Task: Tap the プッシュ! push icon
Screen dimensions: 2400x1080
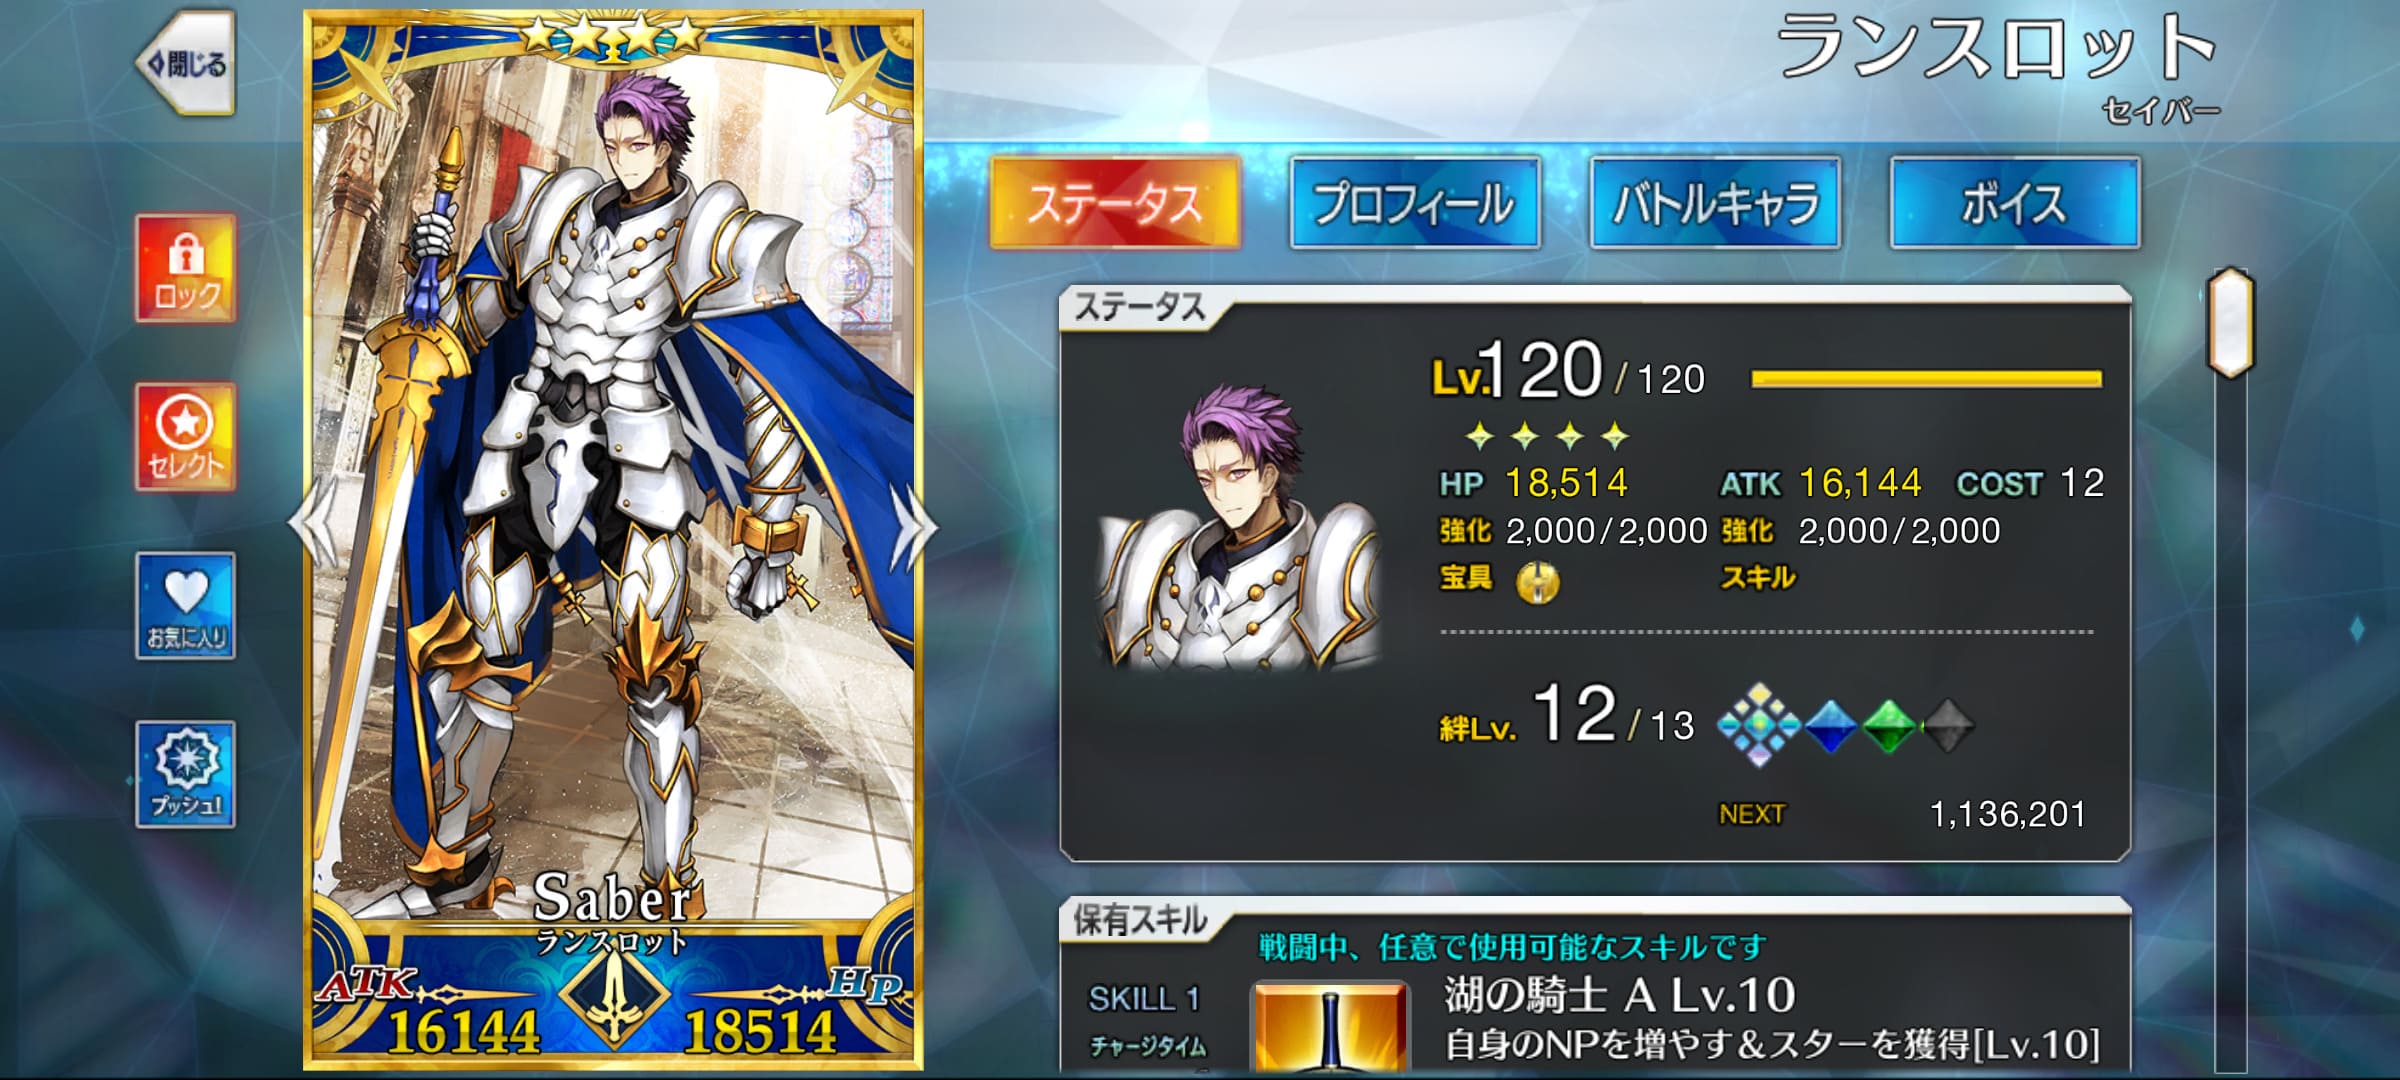Action: point(186,774)
